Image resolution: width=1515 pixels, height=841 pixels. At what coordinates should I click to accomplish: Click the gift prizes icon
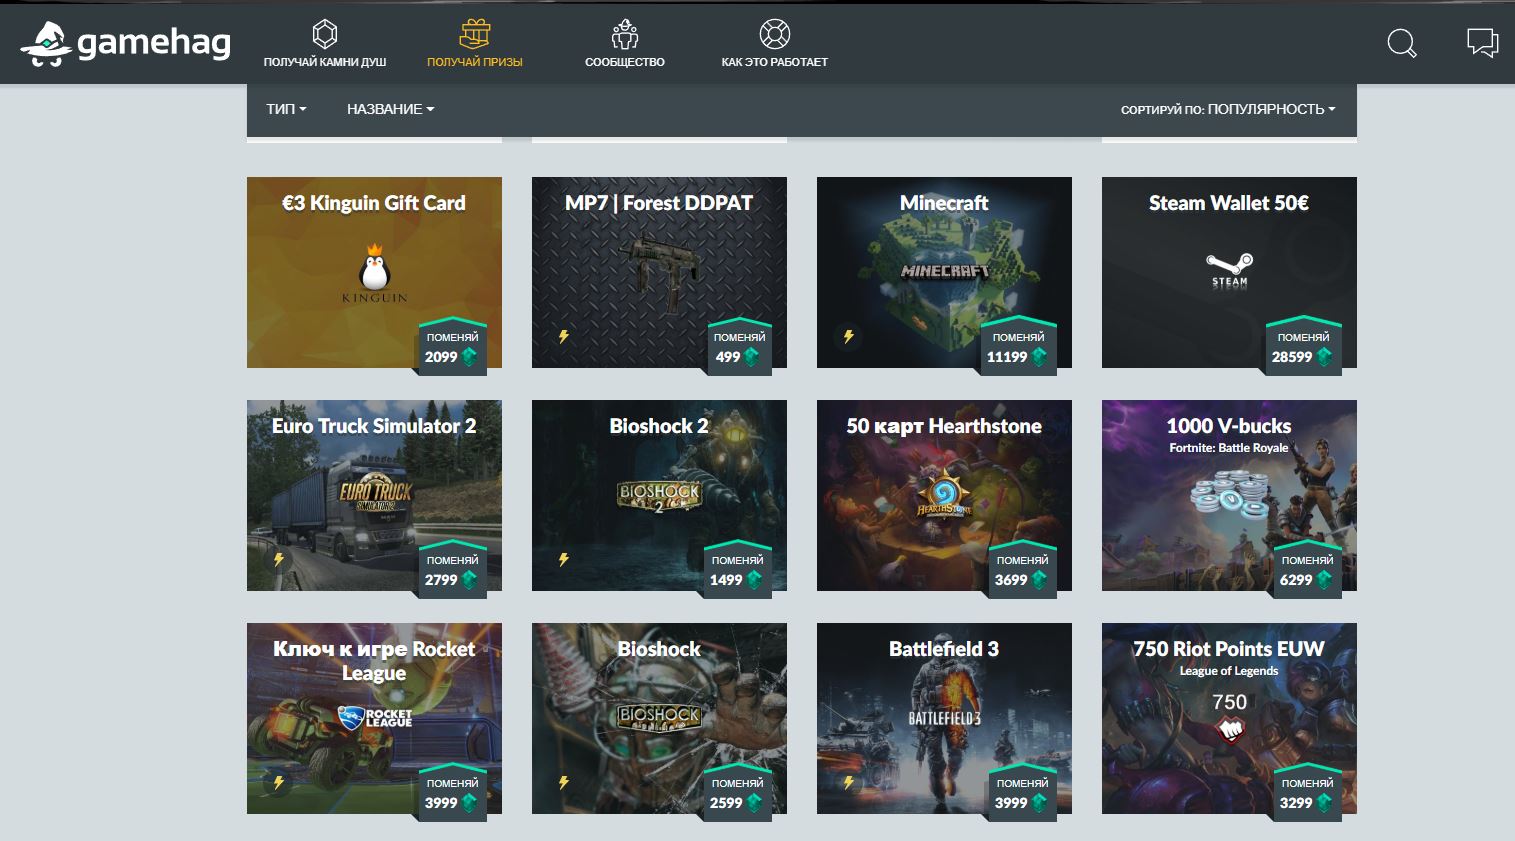475,35
